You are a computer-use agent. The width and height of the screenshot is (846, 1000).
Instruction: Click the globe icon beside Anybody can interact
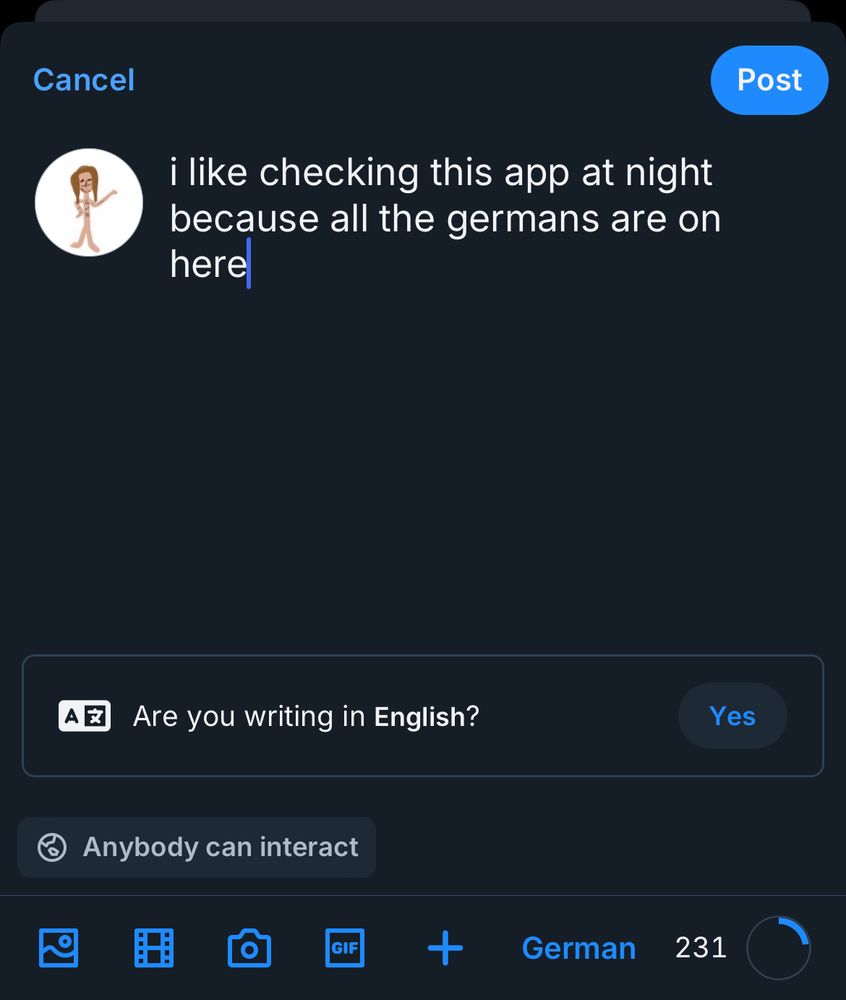pos(52,848)
